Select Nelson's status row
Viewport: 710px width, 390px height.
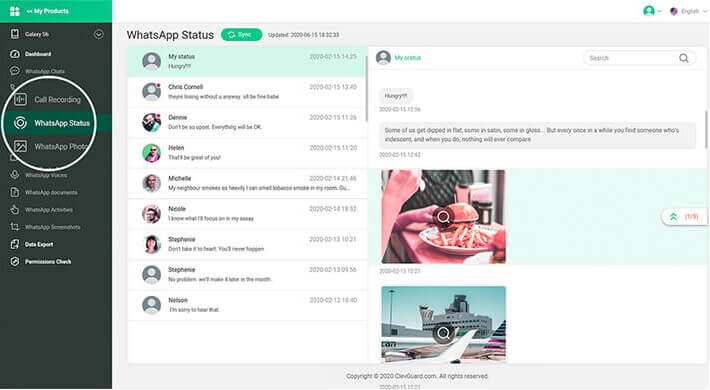(x=247, y=305)
